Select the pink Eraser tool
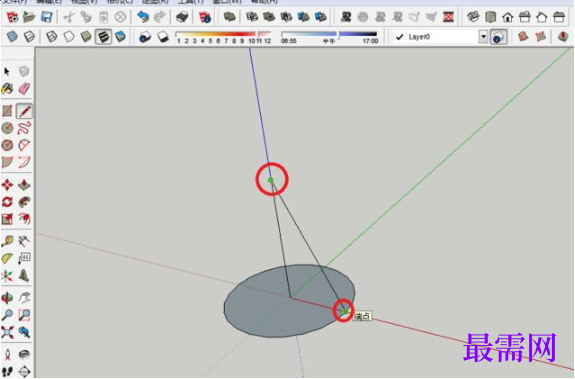The height and width of the screenshot is (379, 575). pyautogui.click(x=24, y=88)
